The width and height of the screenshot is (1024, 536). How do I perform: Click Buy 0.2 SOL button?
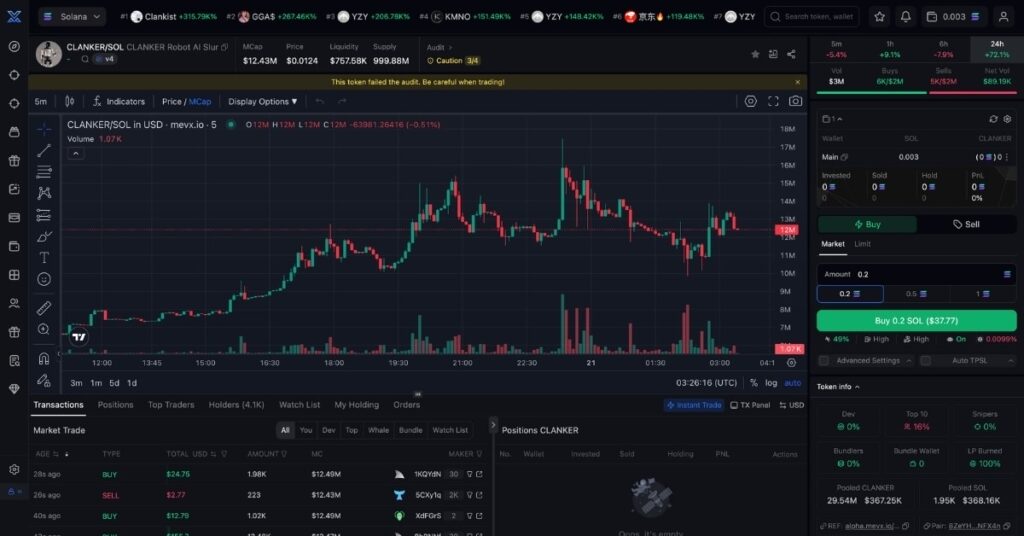click(x=916, y=321)
